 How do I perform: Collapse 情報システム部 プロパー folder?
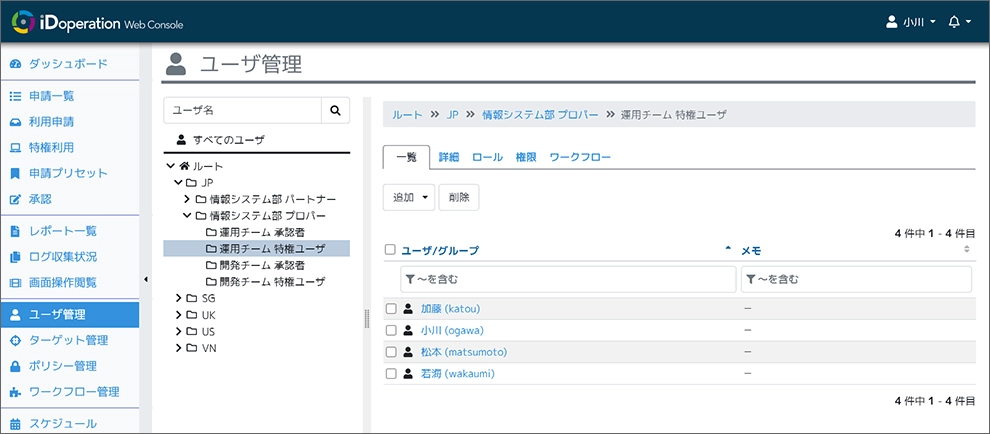(x=187, y=215)
